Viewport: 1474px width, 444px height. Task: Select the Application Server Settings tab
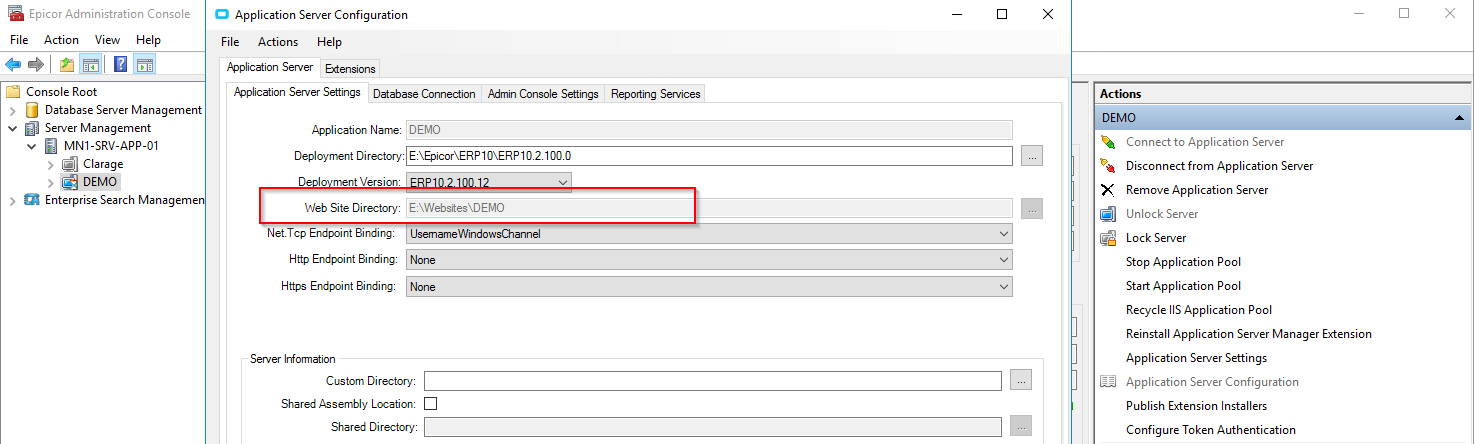tap(297, 93)
